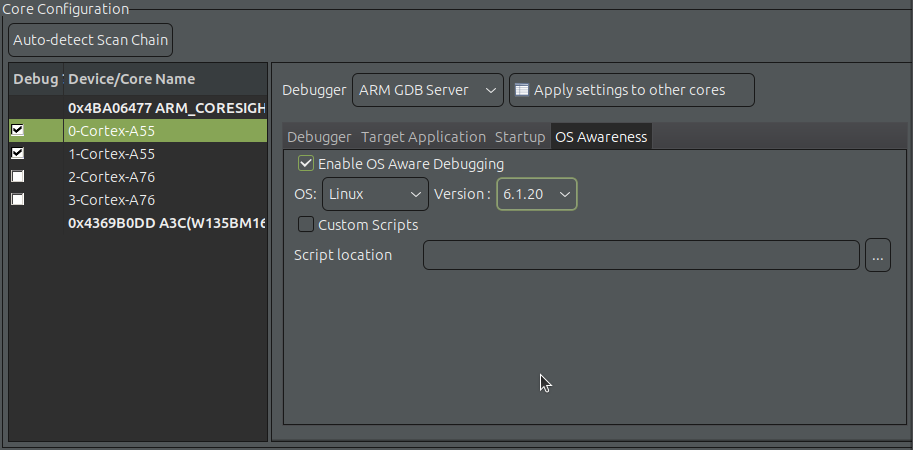This screenshot has width=913, height=450.
Task: Open the Debugger ARM GDB Server dropdown
Action: pos(427,90)
